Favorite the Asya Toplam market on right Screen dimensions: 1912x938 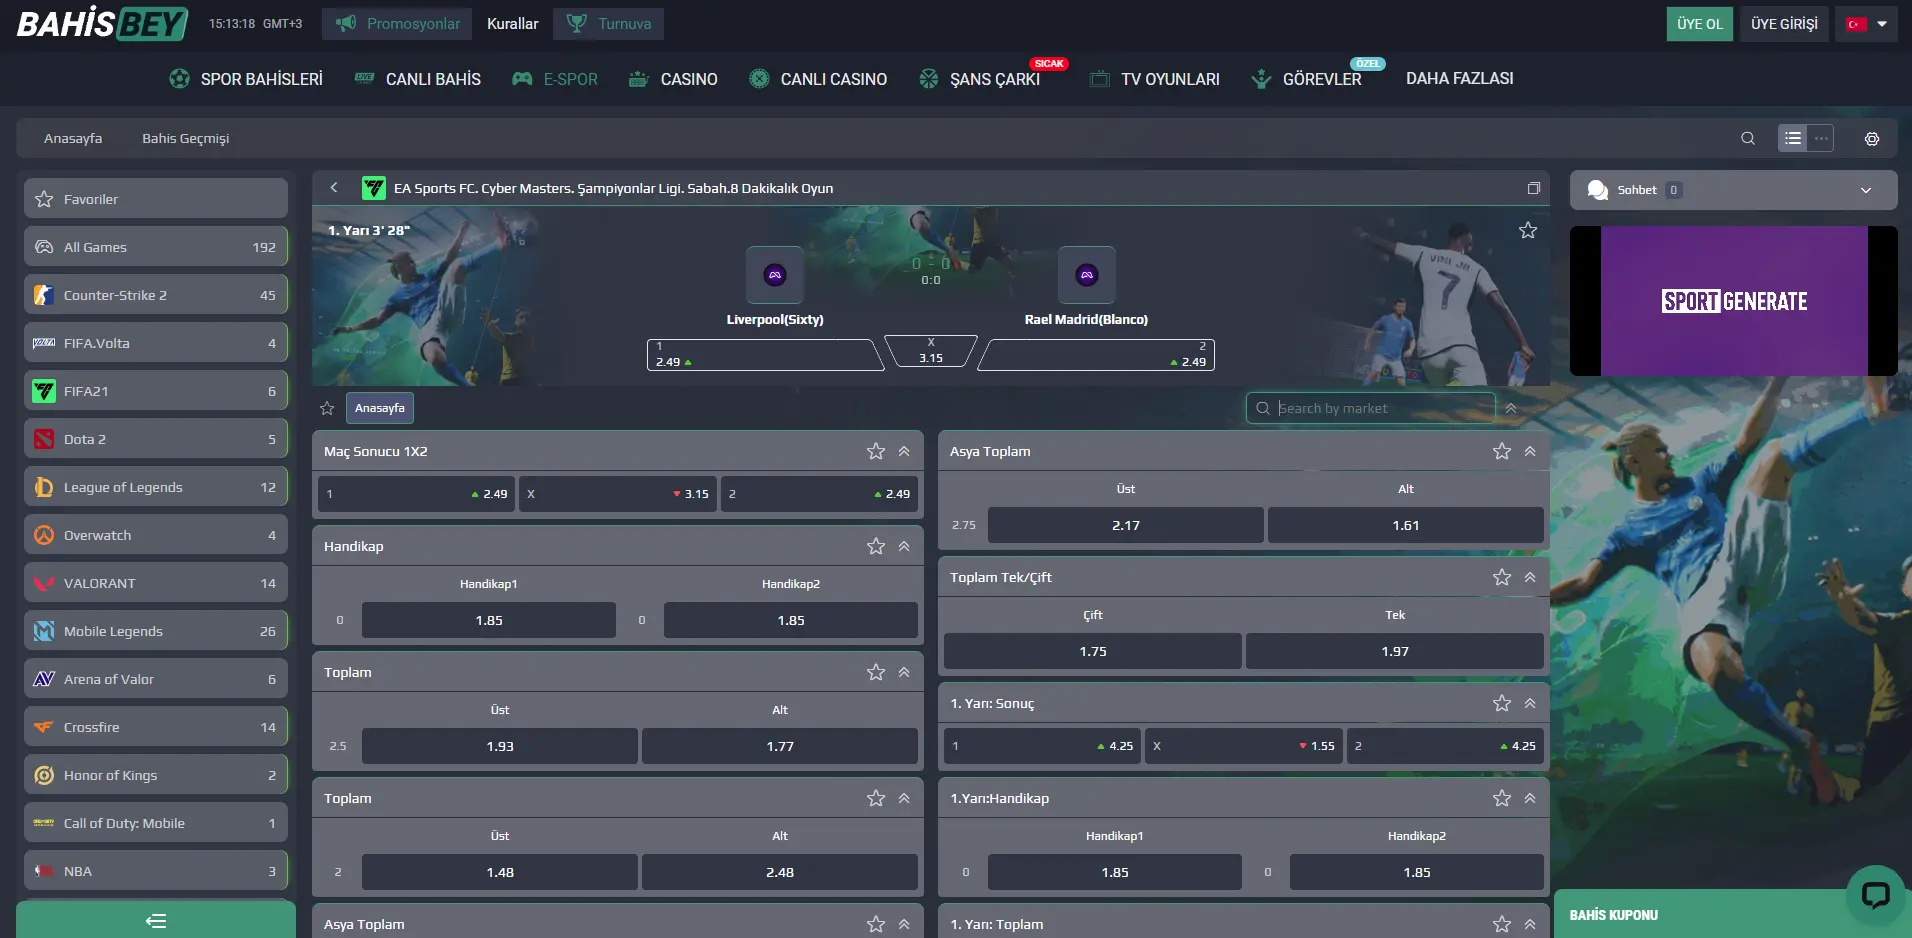(x=1502, y=451)
